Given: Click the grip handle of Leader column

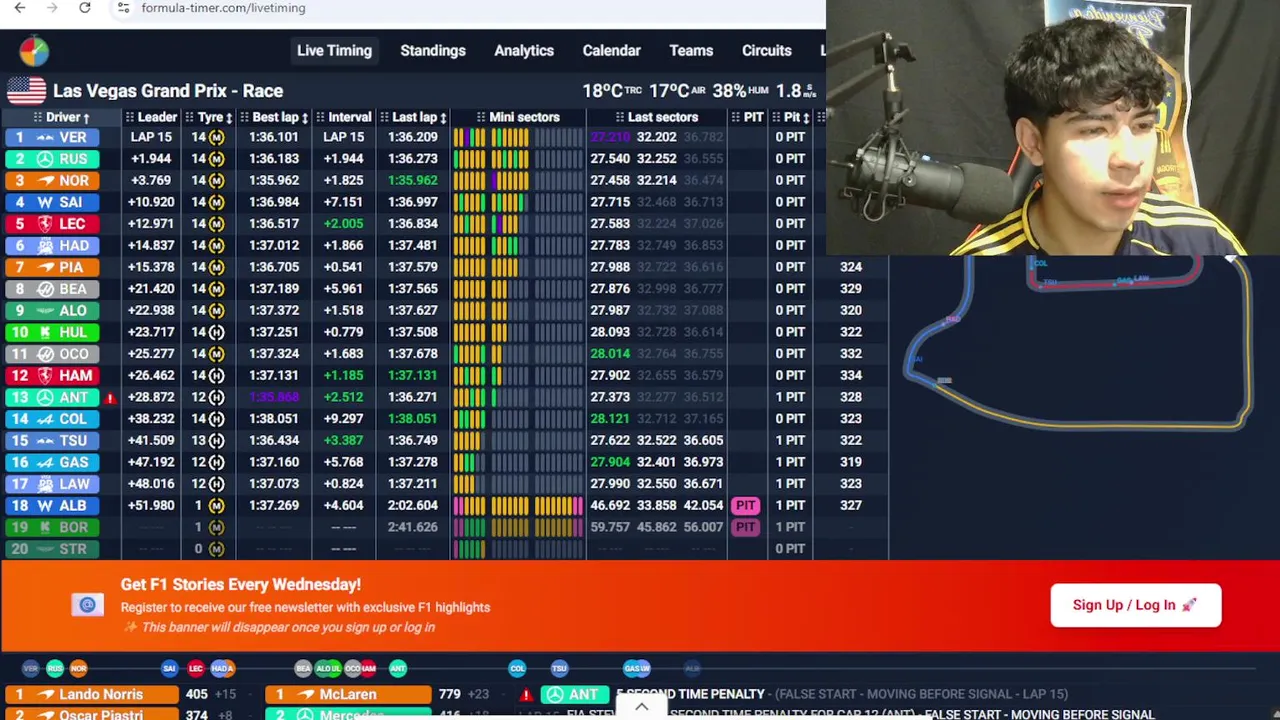Looking at the screenshot, I should [x=130, y=118].
